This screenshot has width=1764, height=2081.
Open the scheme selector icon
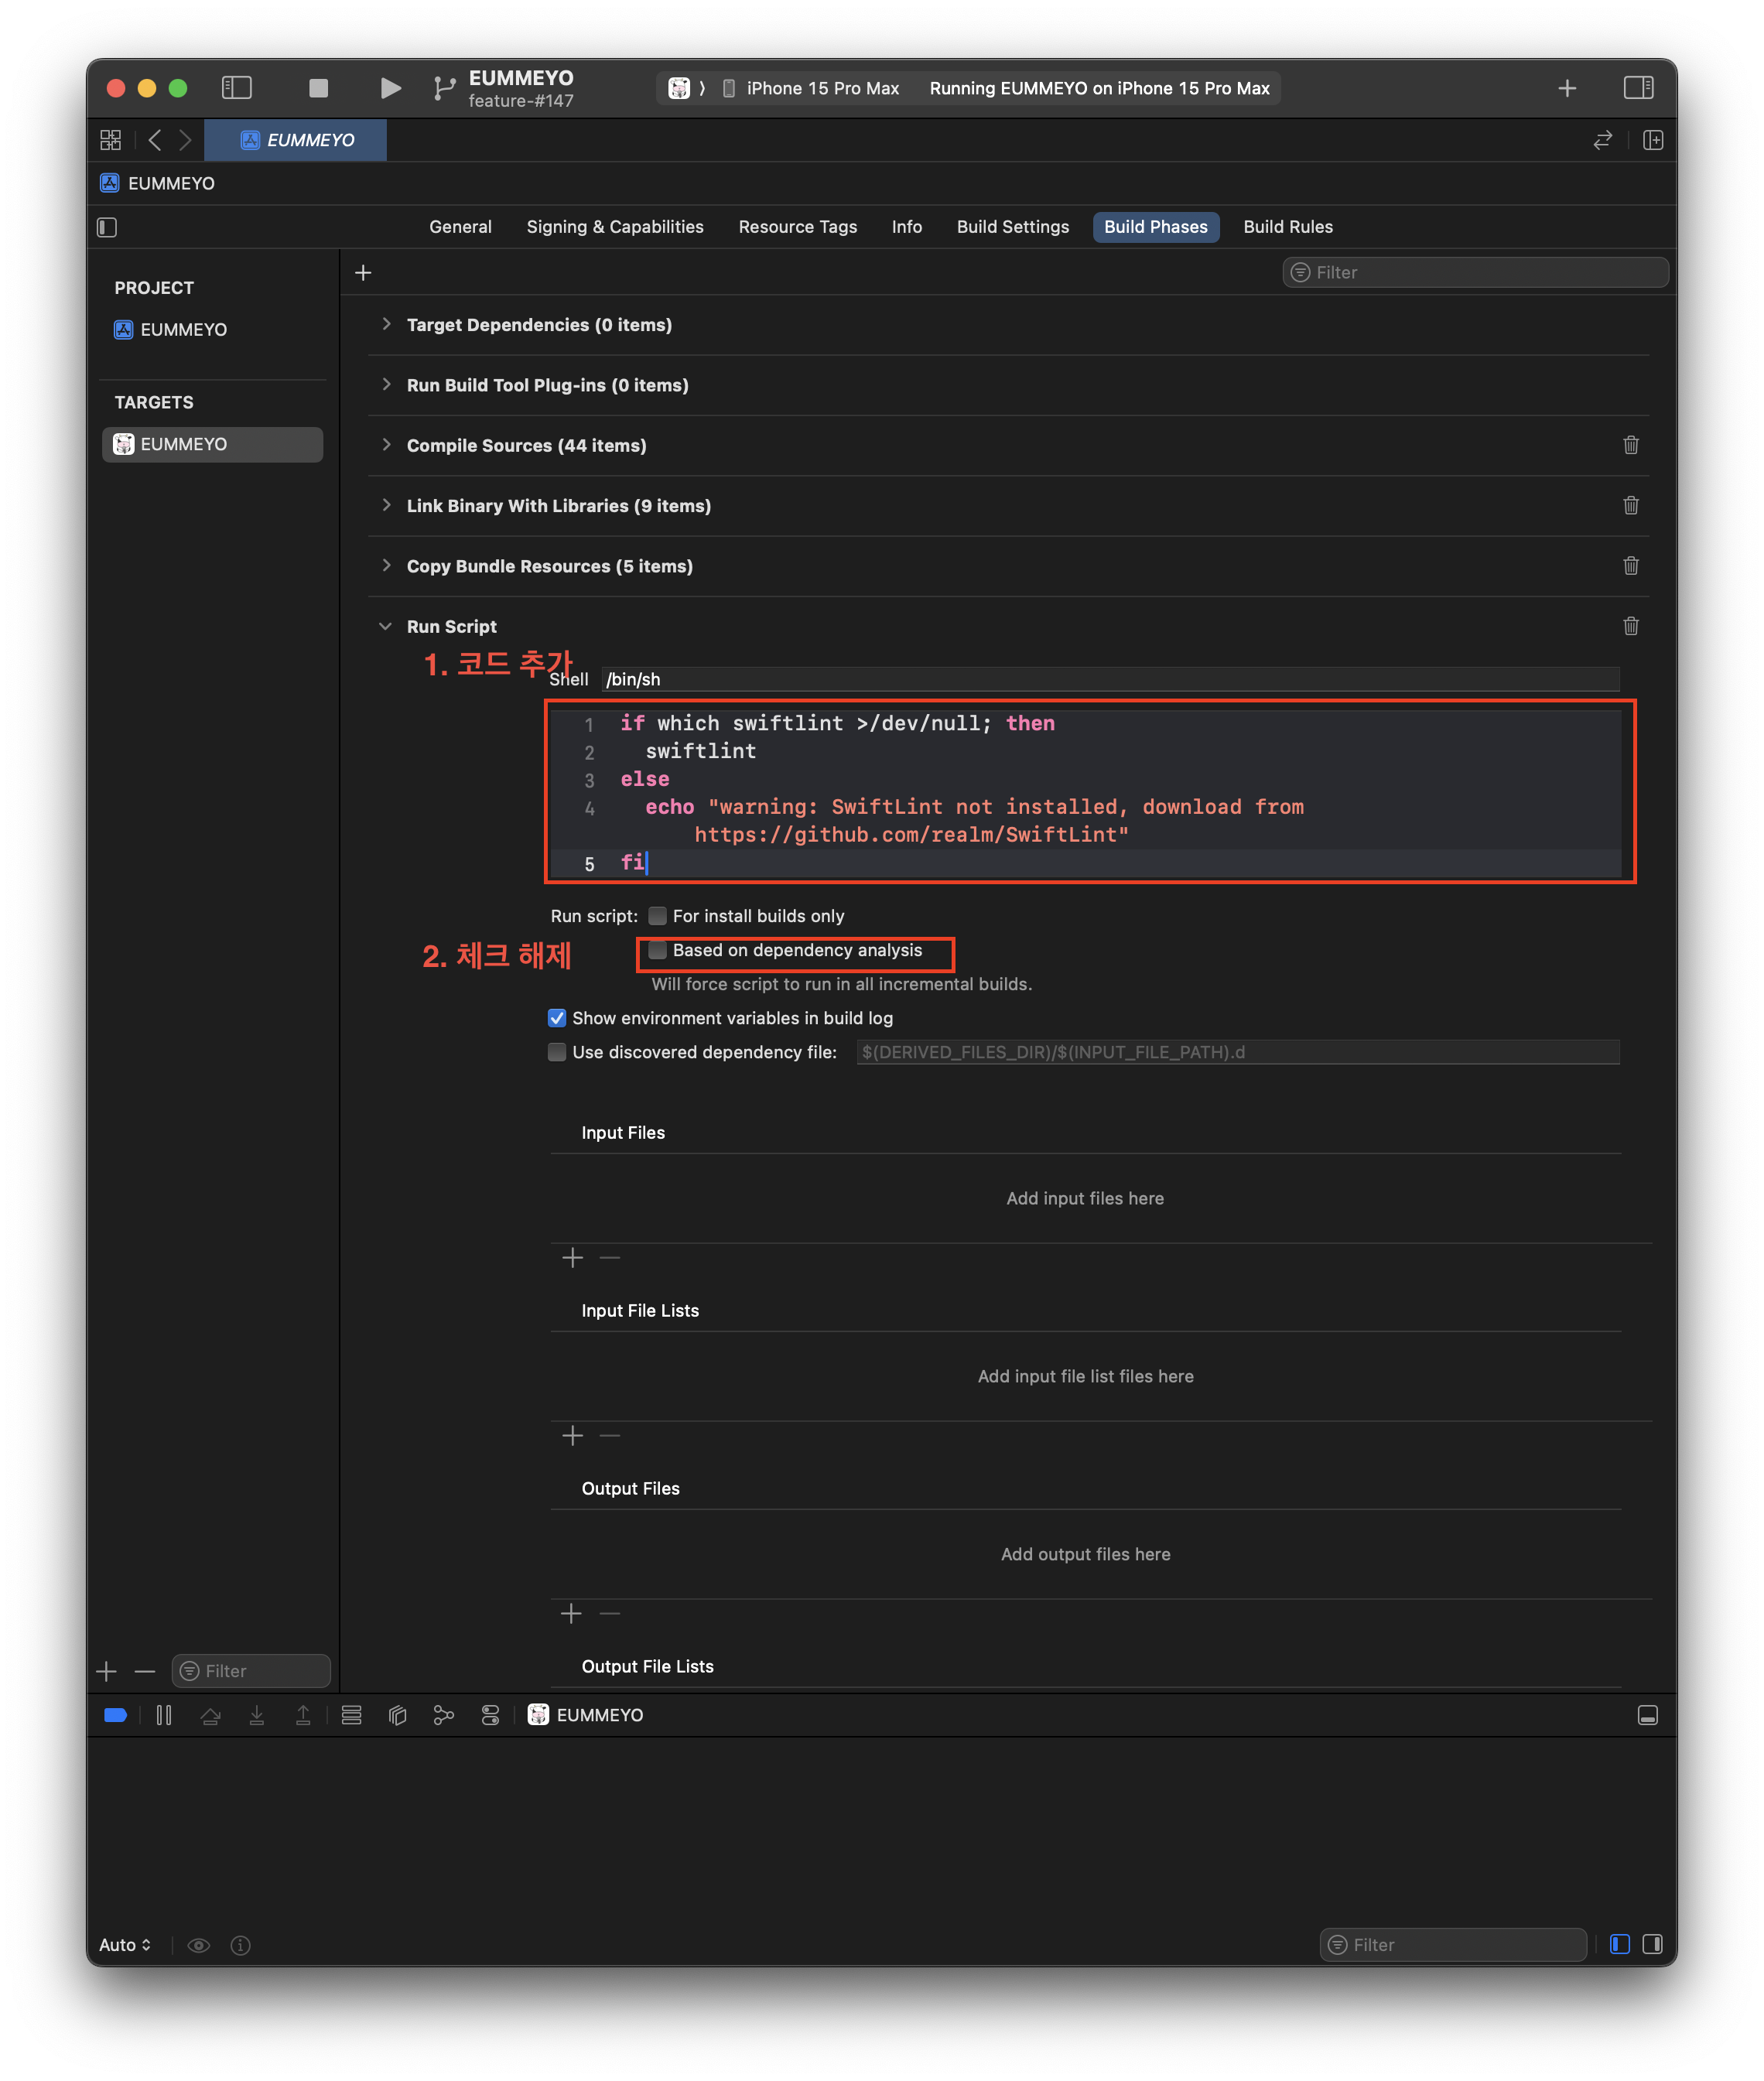tap(679, 88)
